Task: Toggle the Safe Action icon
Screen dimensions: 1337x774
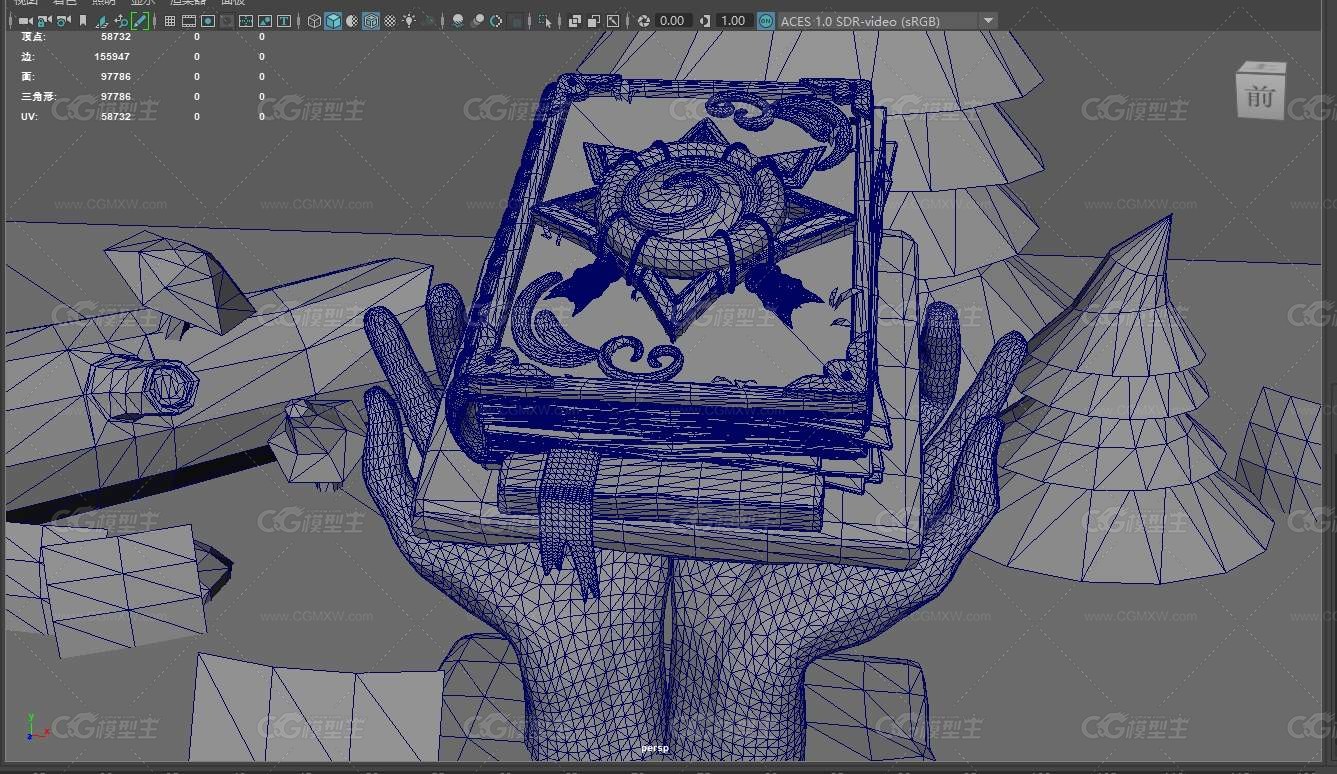Action: (265, 21)
